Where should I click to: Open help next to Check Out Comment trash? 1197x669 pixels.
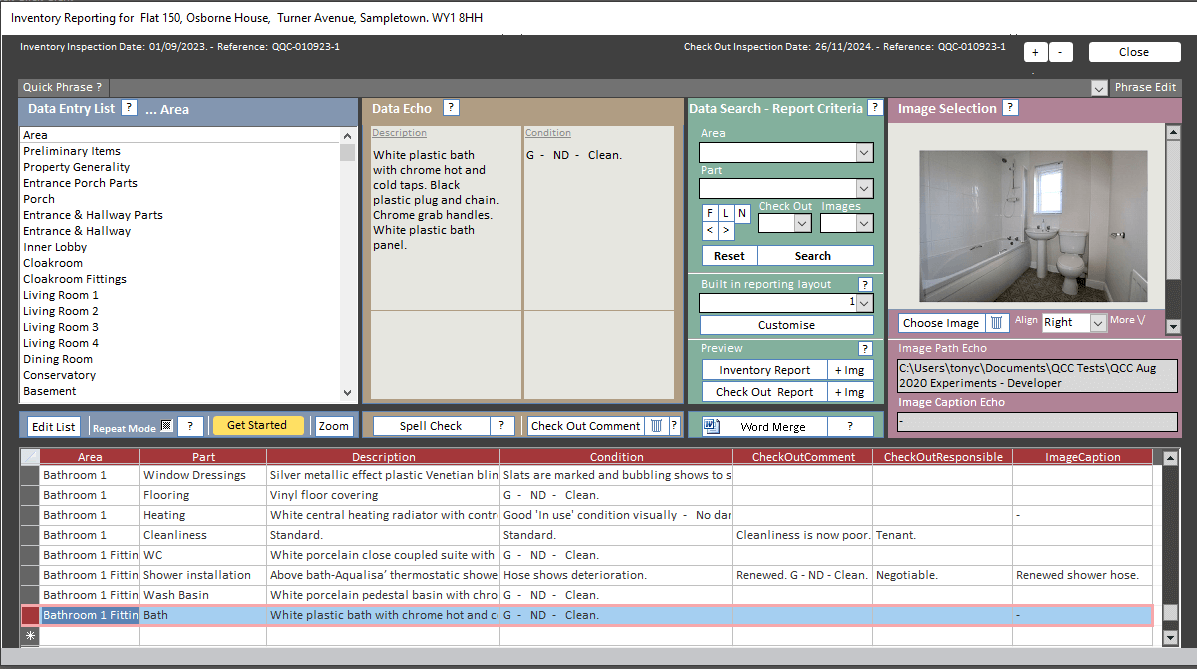(x=674, y=426)
